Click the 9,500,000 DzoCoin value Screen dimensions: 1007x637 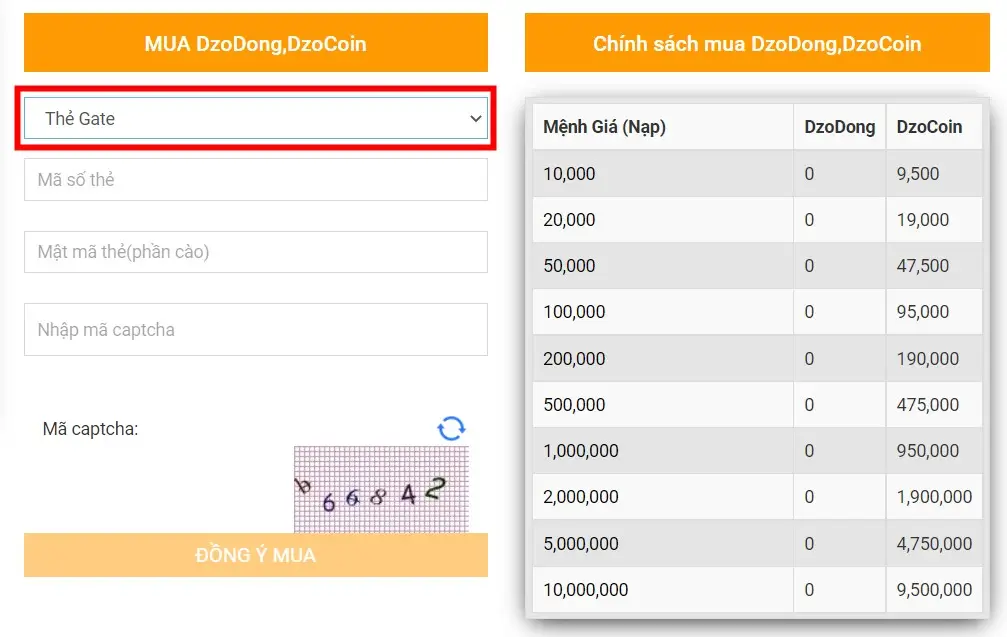934,590
